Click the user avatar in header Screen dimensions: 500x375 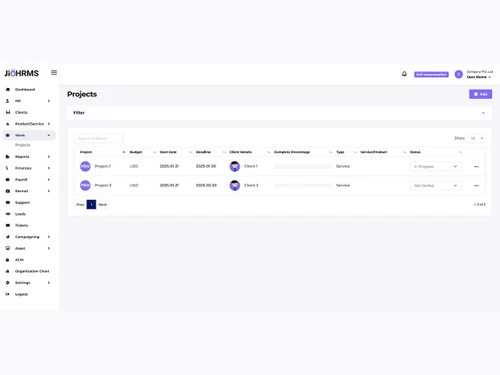[x=459, y=74]
